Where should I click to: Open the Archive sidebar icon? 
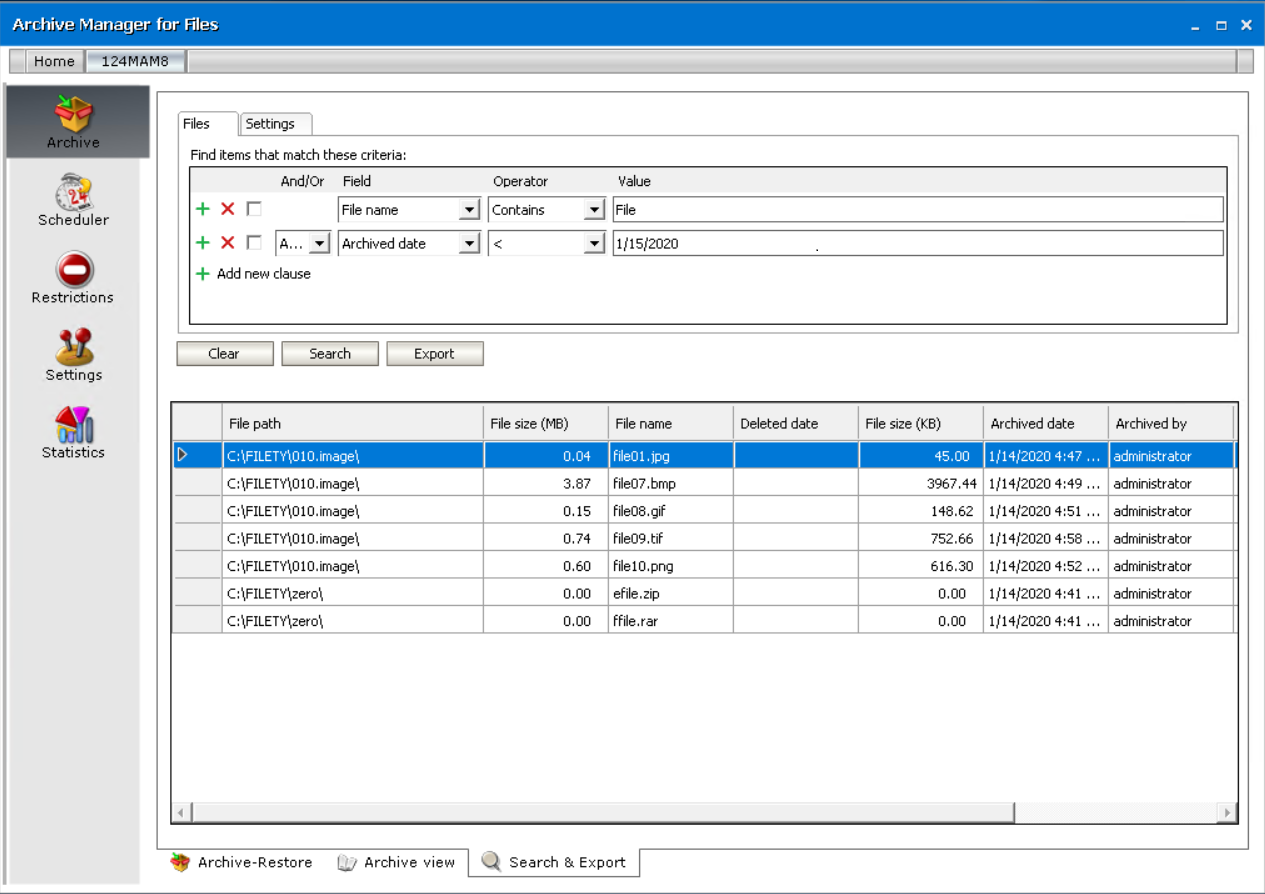click(74, 114)
